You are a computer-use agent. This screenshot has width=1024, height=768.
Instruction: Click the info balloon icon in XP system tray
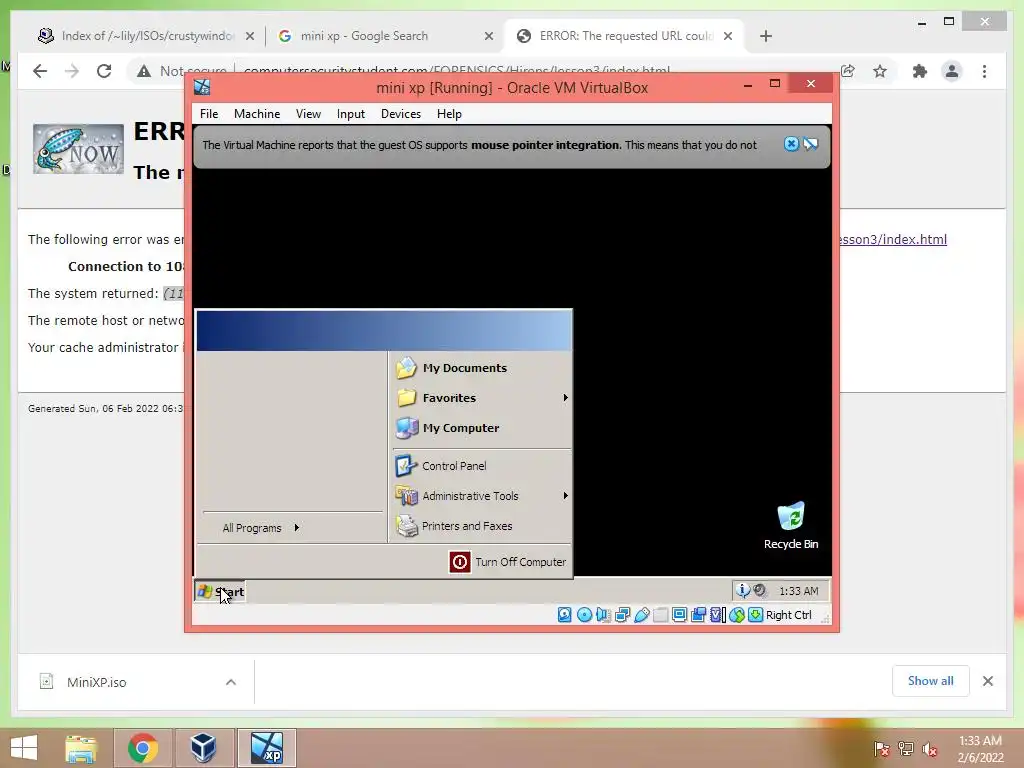click(743, 590)
